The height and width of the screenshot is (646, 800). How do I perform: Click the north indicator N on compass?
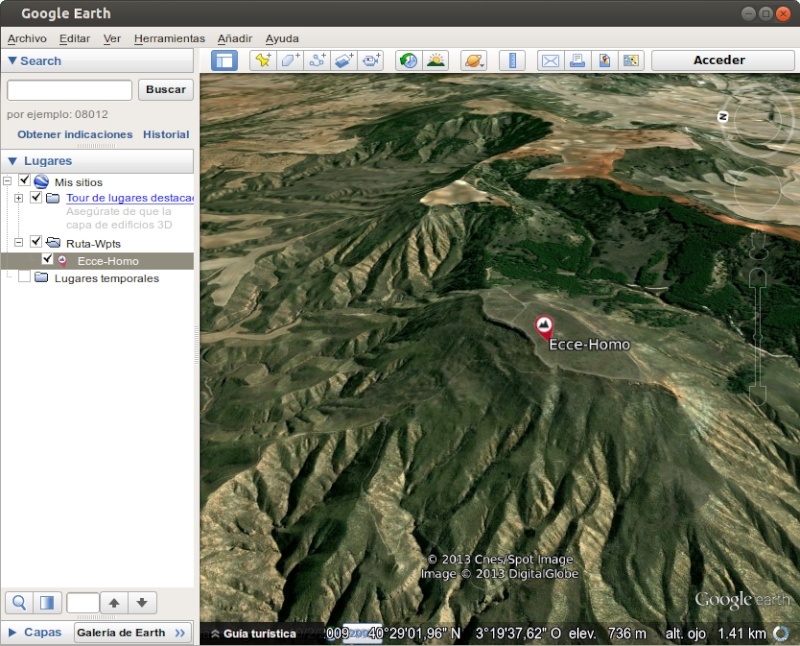tap(722, 117)
